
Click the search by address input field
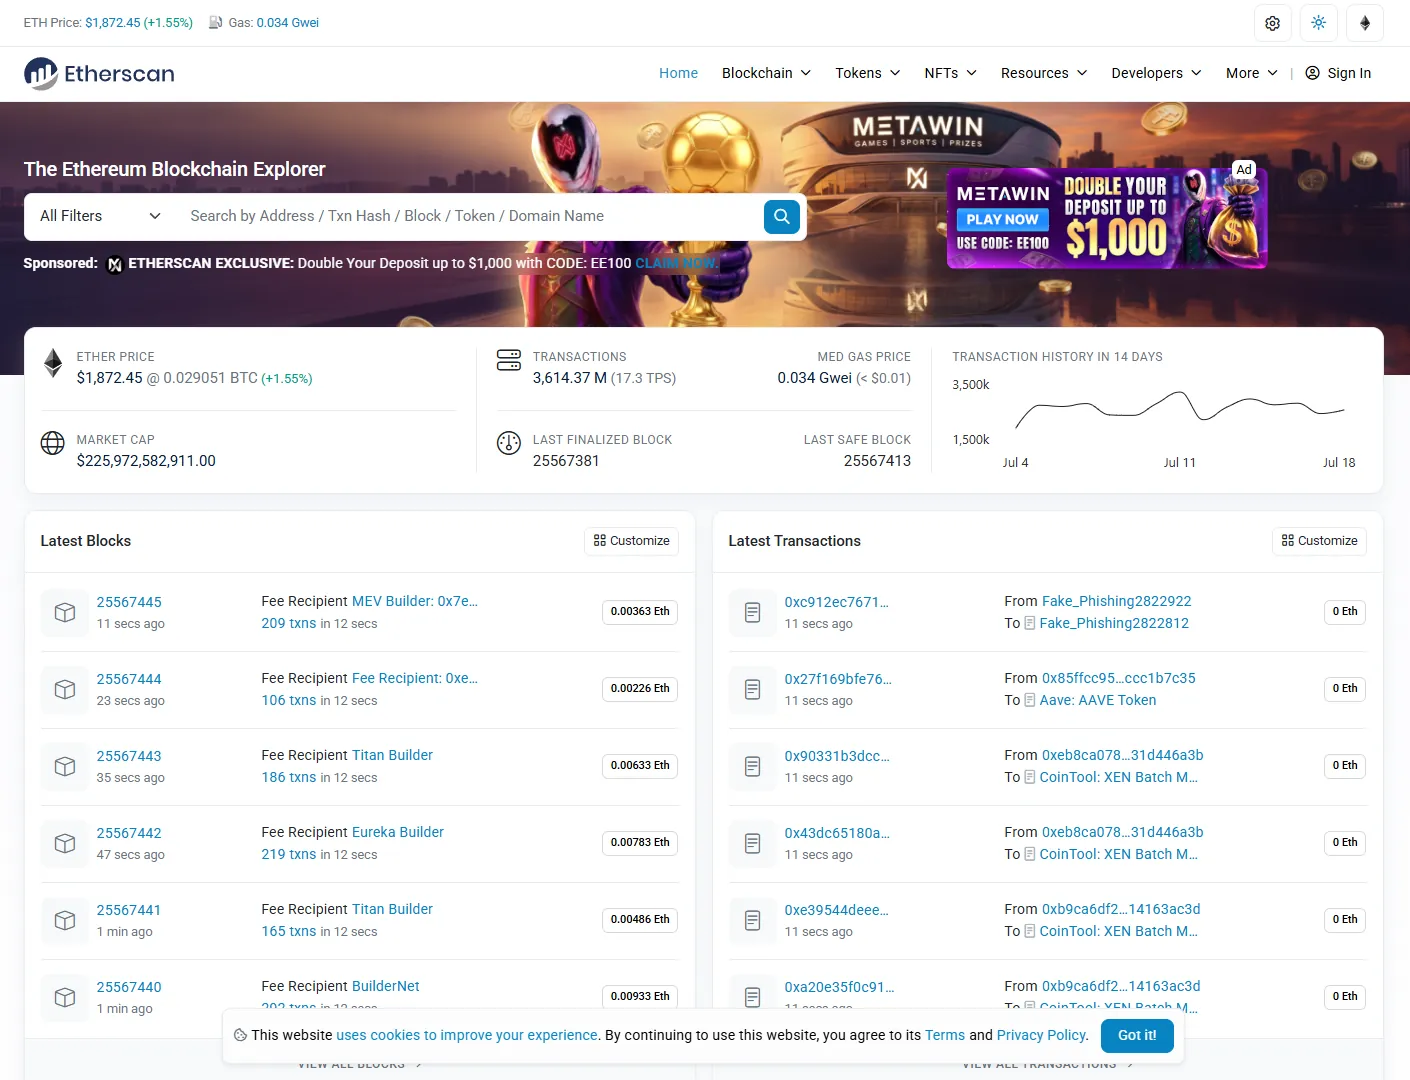(x=470, y=216)
